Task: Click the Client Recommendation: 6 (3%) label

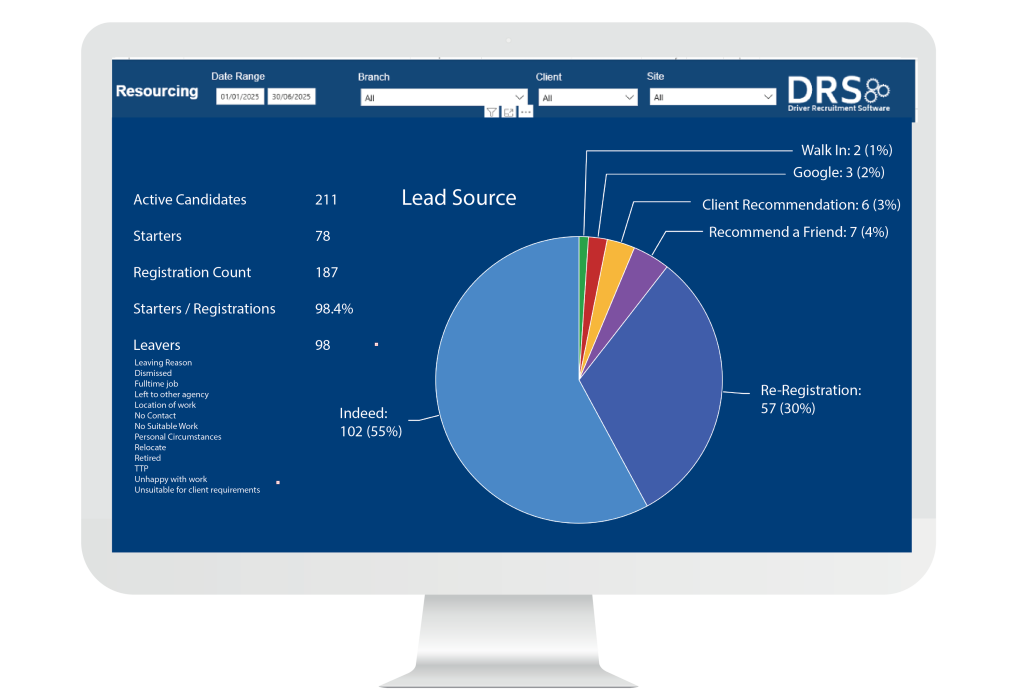Action: [801, 204]
